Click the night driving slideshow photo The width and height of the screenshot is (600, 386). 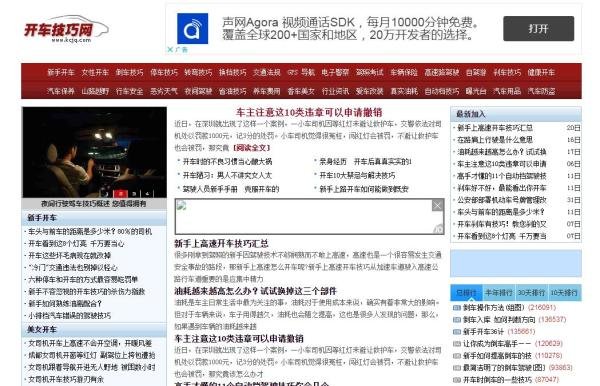[95, 152]
